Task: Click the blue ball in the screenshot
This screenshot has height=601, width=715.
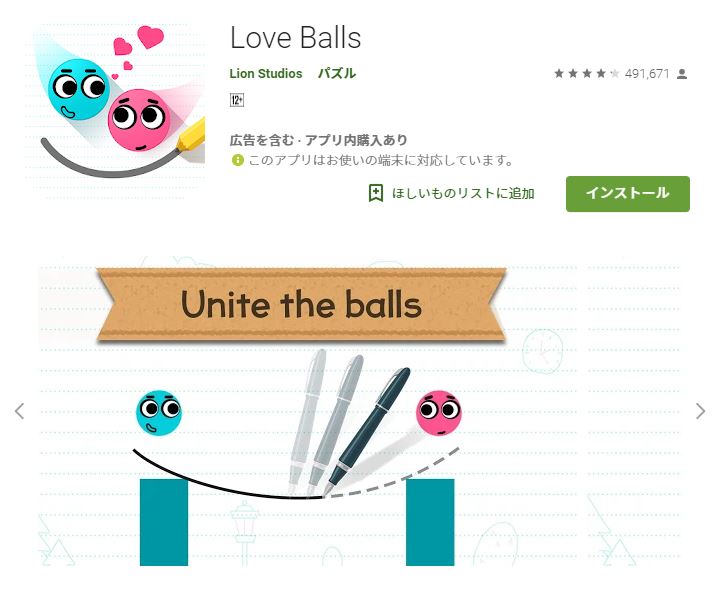Action: pyautogui.click(x=159, y=413)
